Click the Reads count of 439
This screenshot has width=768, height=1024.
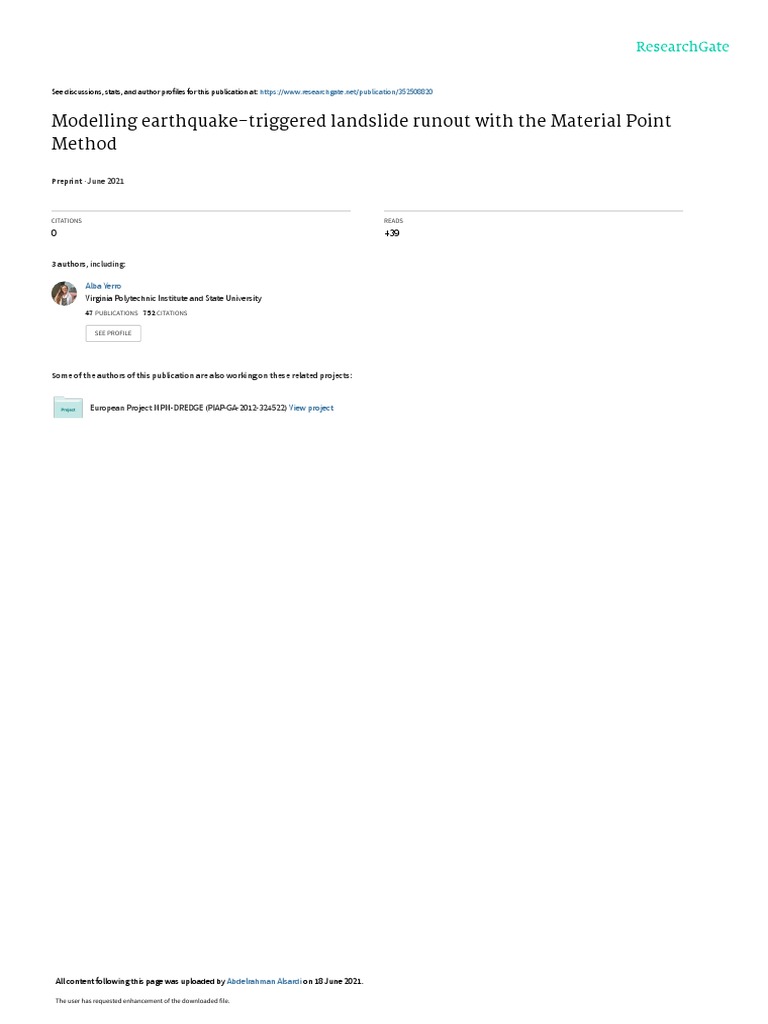point(392,233)
